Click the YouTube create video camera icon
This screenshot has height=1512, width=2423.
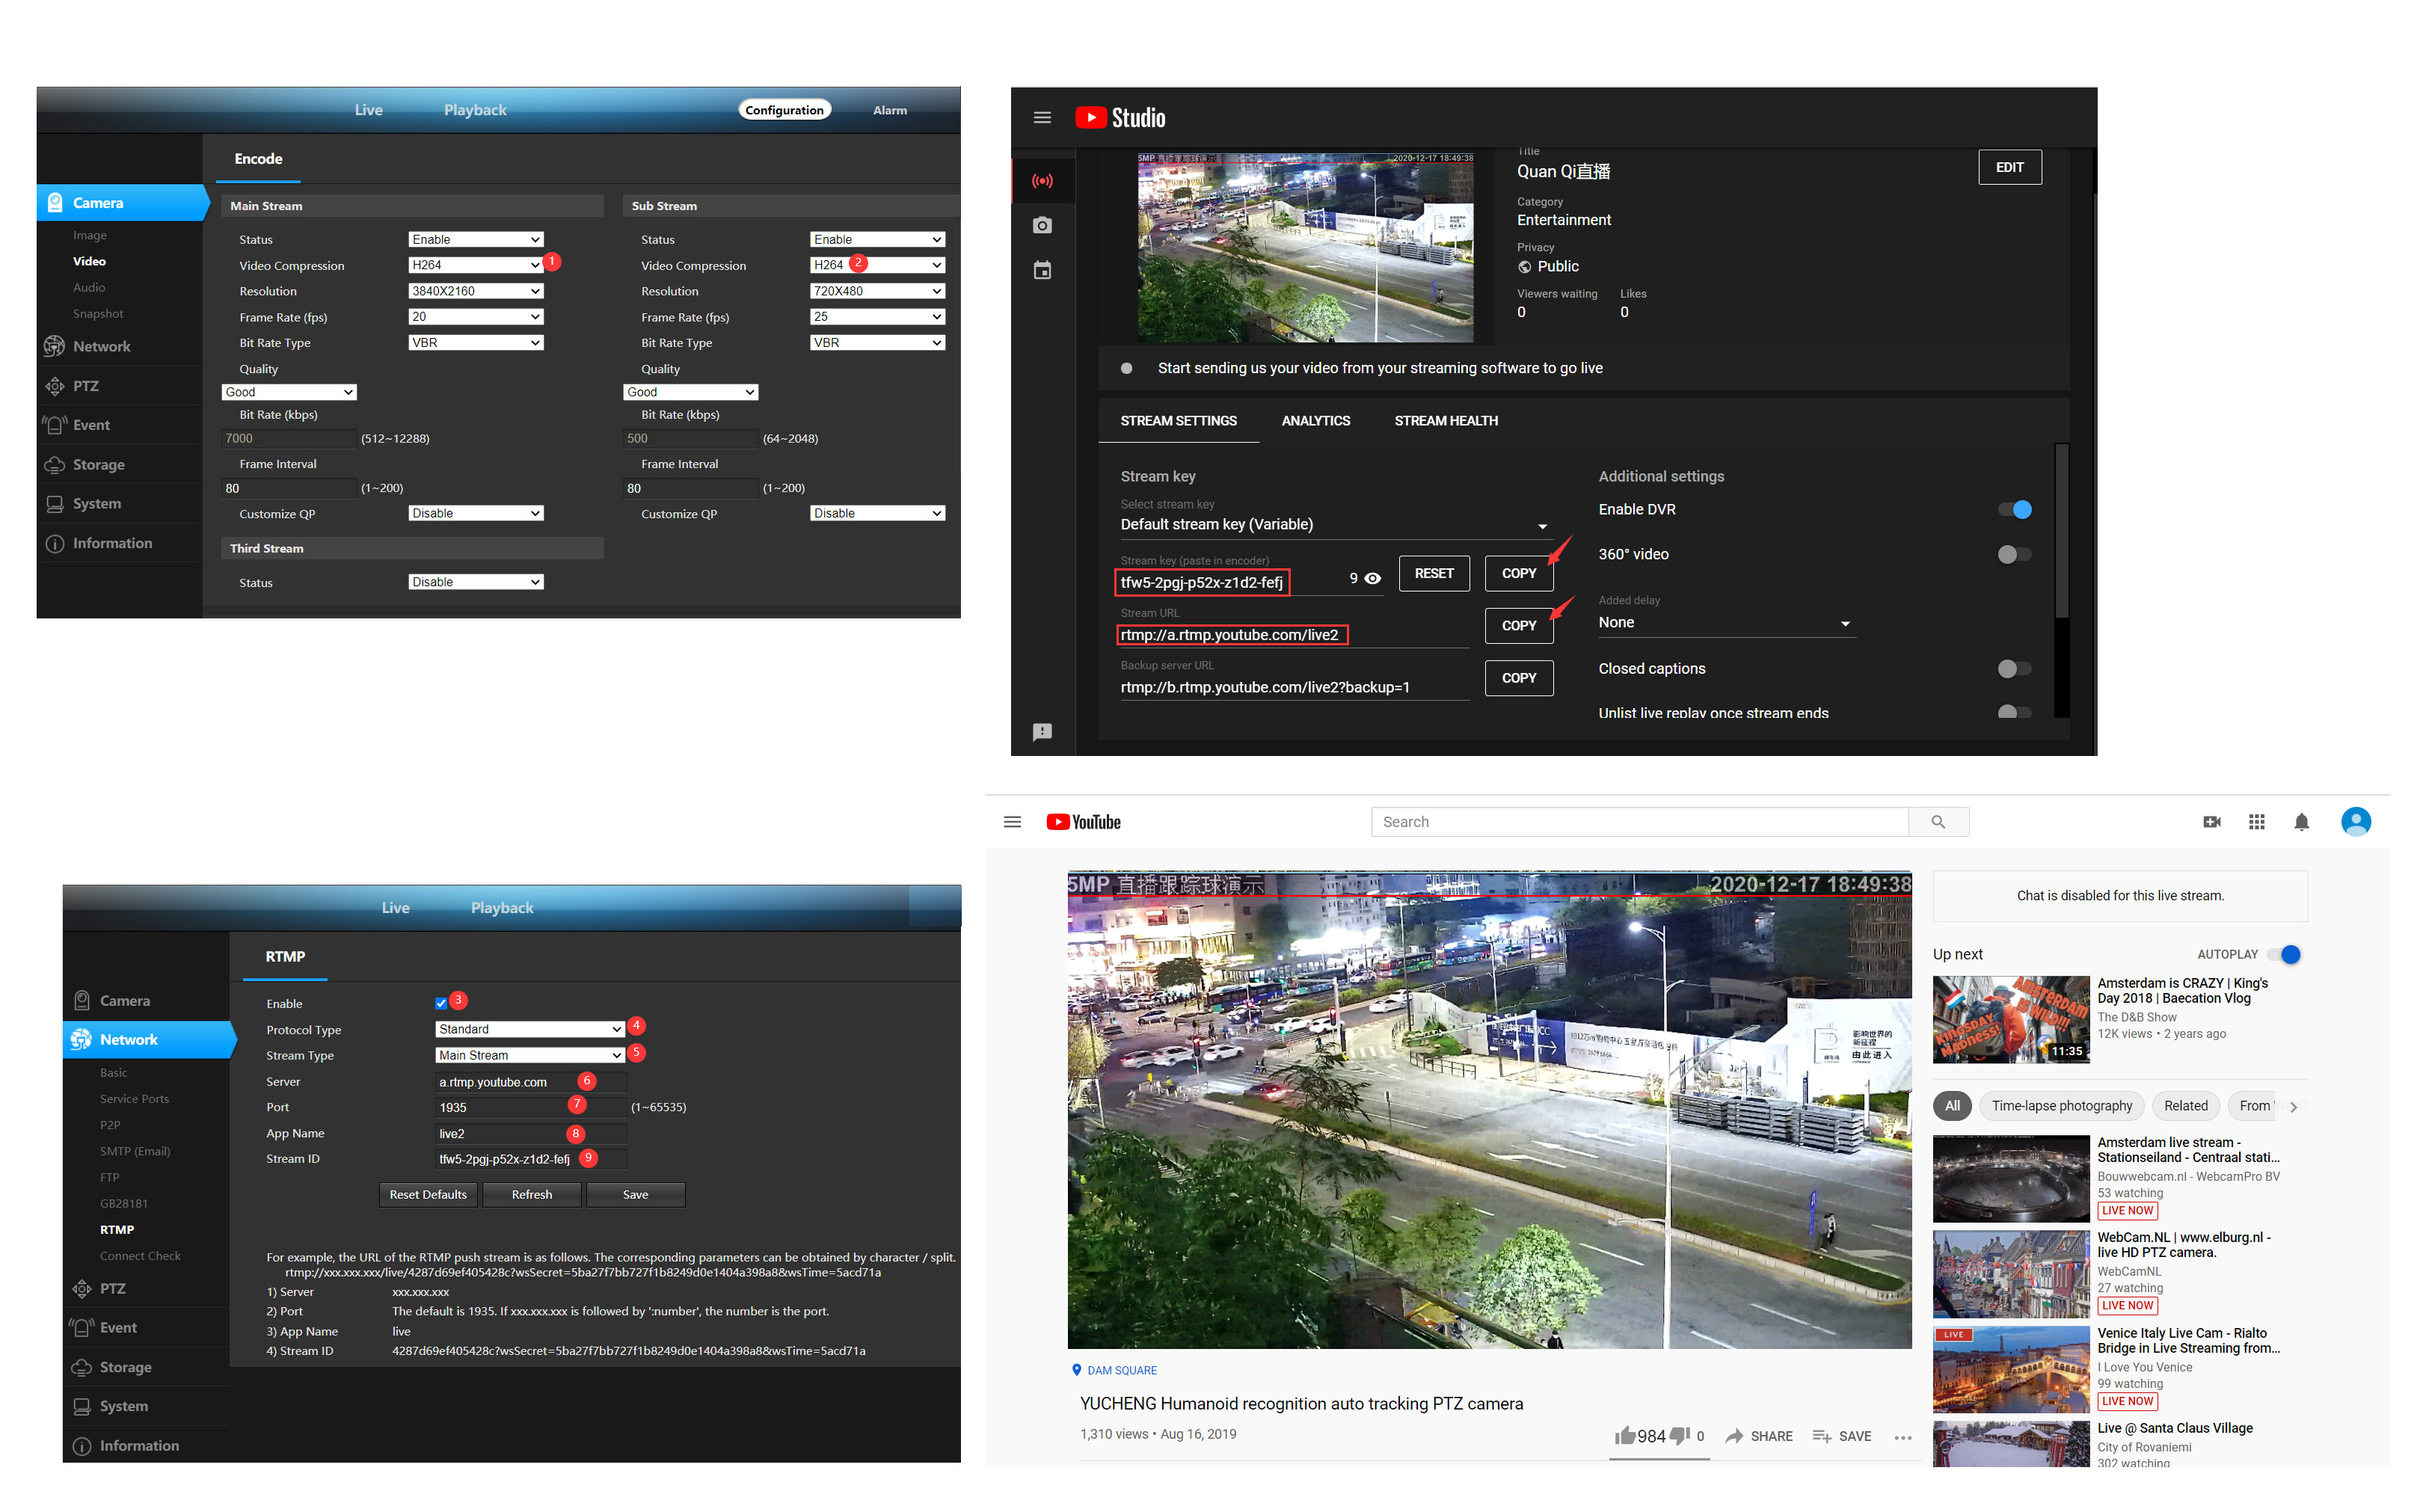point(2211,822)
